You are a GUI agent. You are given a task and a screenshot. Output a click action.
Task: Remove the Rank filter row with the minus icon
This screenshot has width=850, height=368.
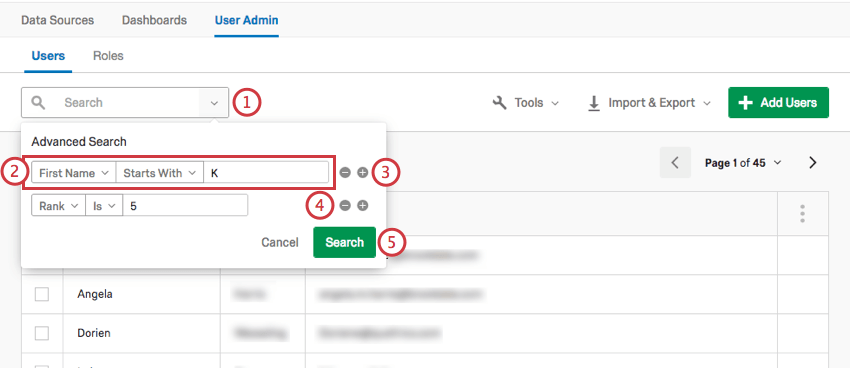coord(345,206)
